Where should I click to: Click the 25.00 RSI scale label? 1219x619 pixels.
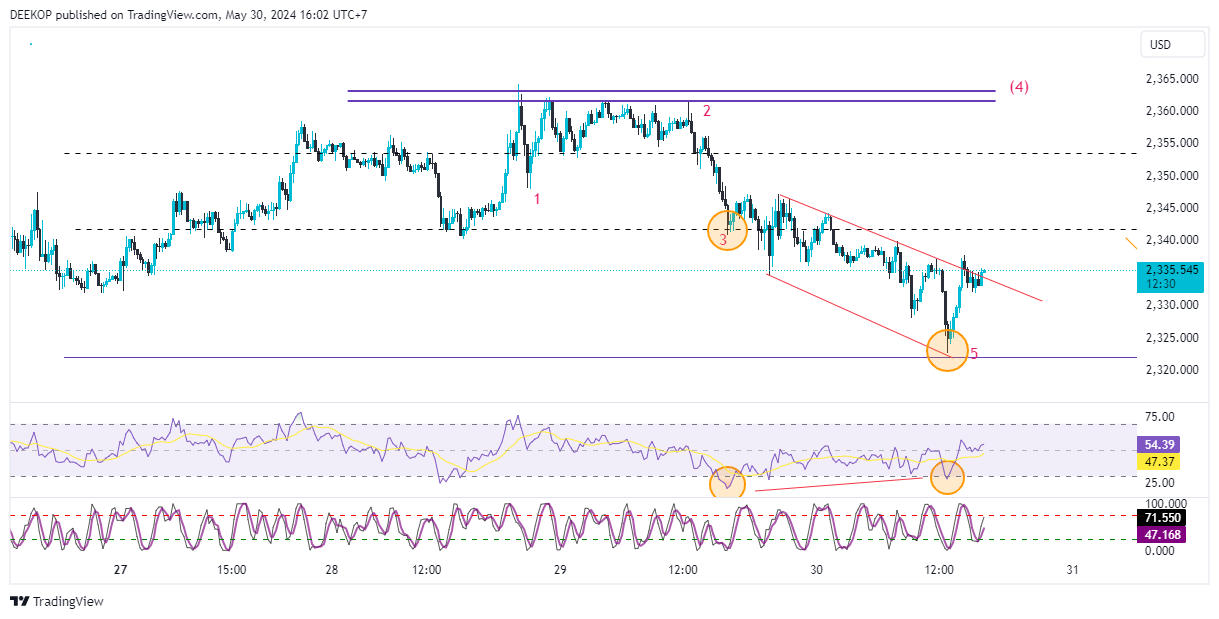(x=1159, y=483)
